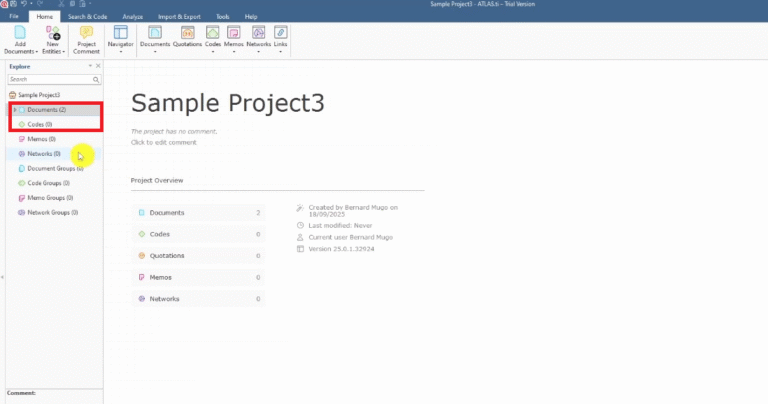This screenshot has height=404, width=768.
Task: Click the Add Documents icon
Action: point(20,33)
